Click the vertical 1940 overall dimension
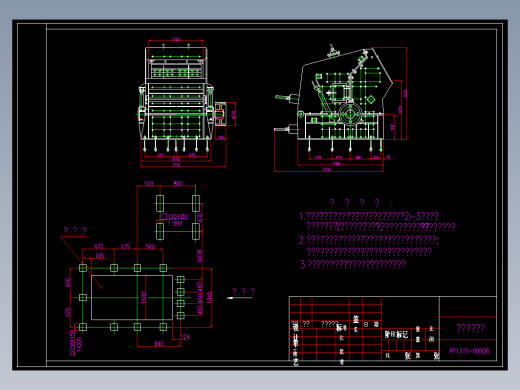520x390 pixels. (x=209, y=297)
